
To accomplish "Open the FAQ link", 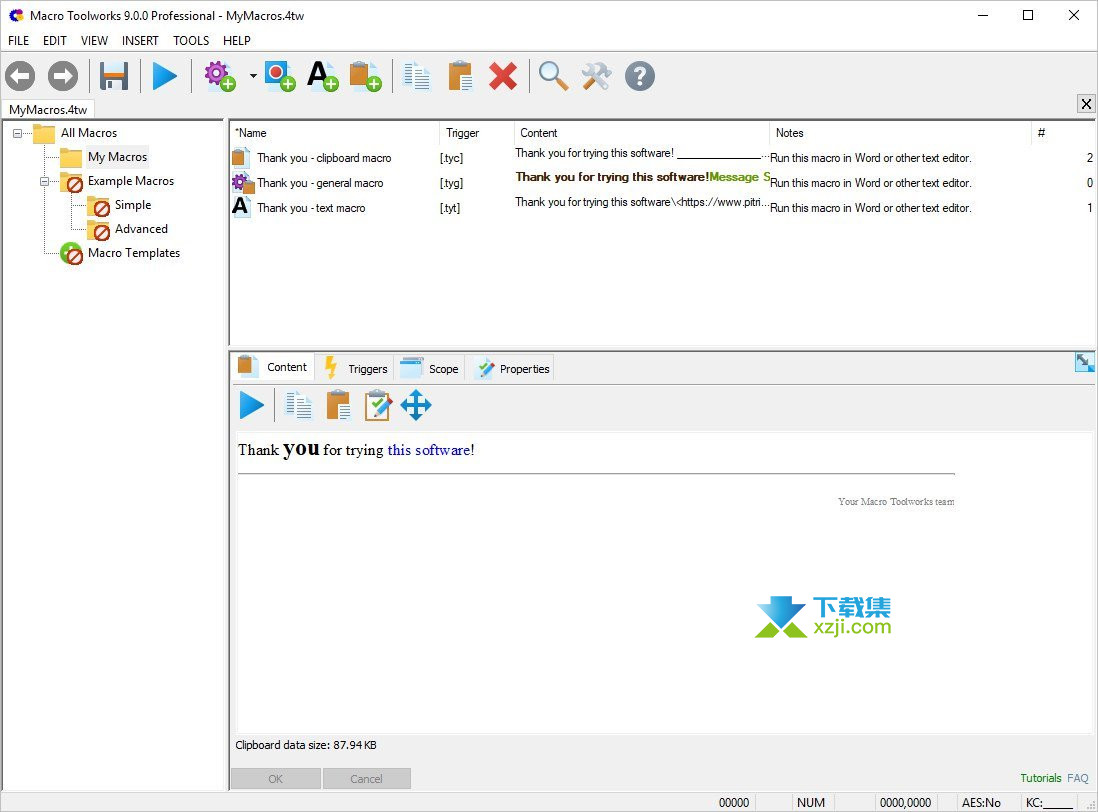I will 1078,778.
